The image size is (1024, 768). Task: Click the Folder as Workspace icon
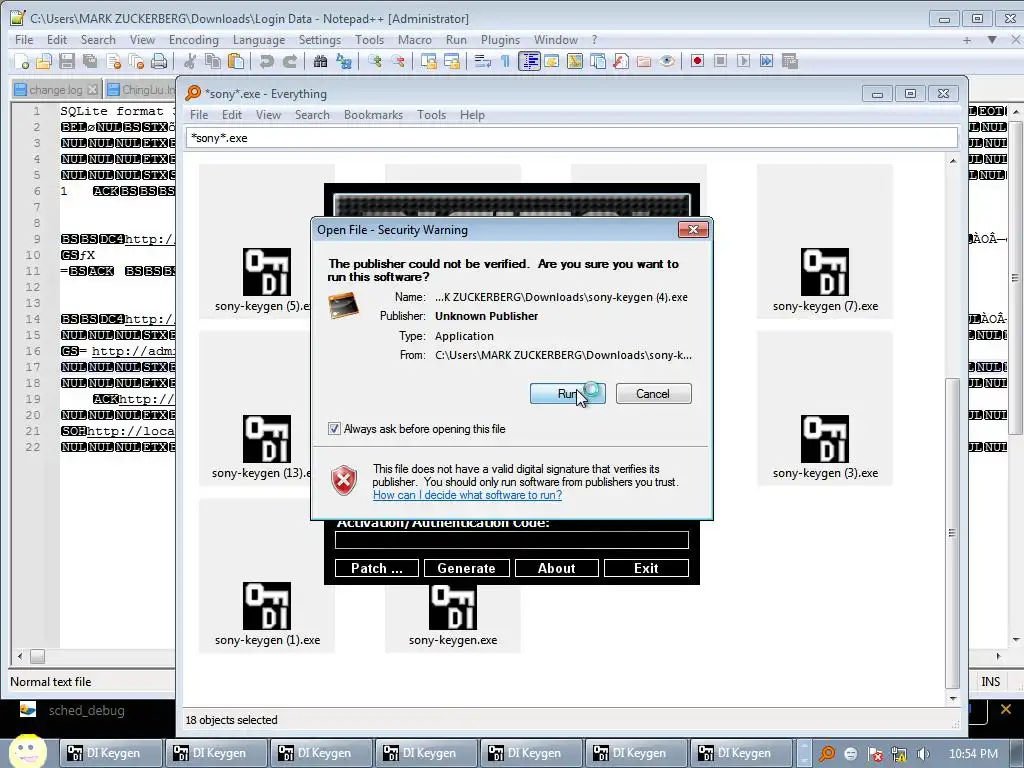(644, 61)
